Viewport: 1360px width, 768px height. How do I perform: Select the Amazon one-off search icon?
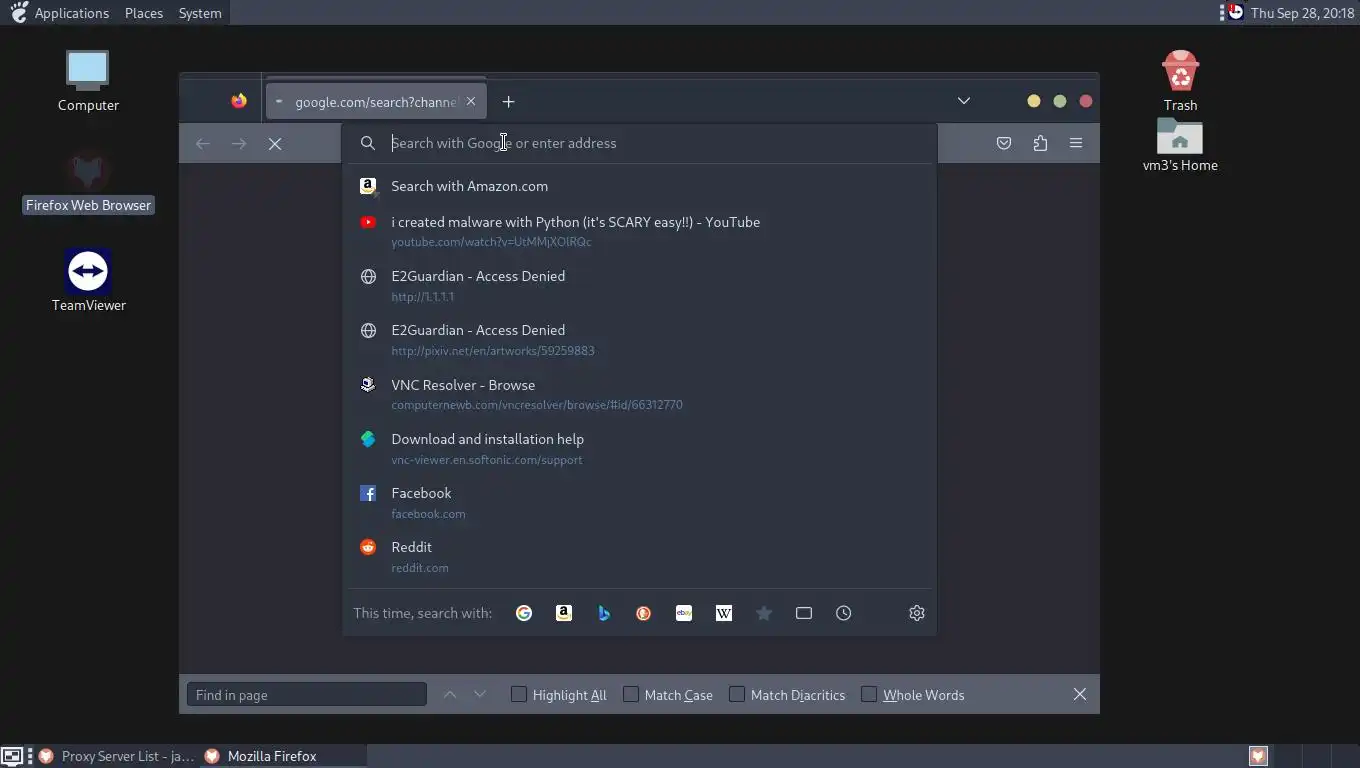click(564, 613)
